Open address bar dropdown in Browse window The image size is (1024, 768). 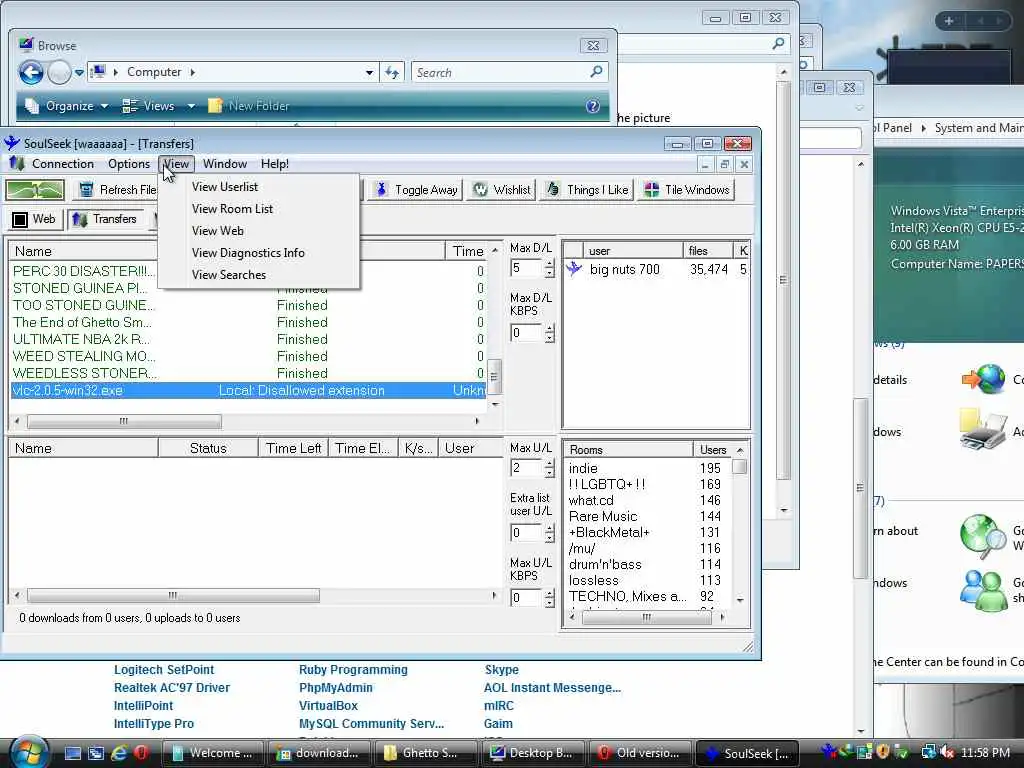tap(369, 72)
